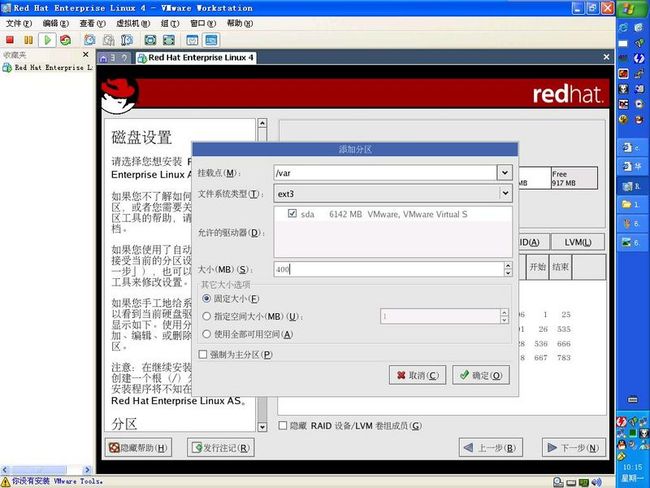Toggle the sda drive checkbox
650x488 pixels.
coord(292,214)
